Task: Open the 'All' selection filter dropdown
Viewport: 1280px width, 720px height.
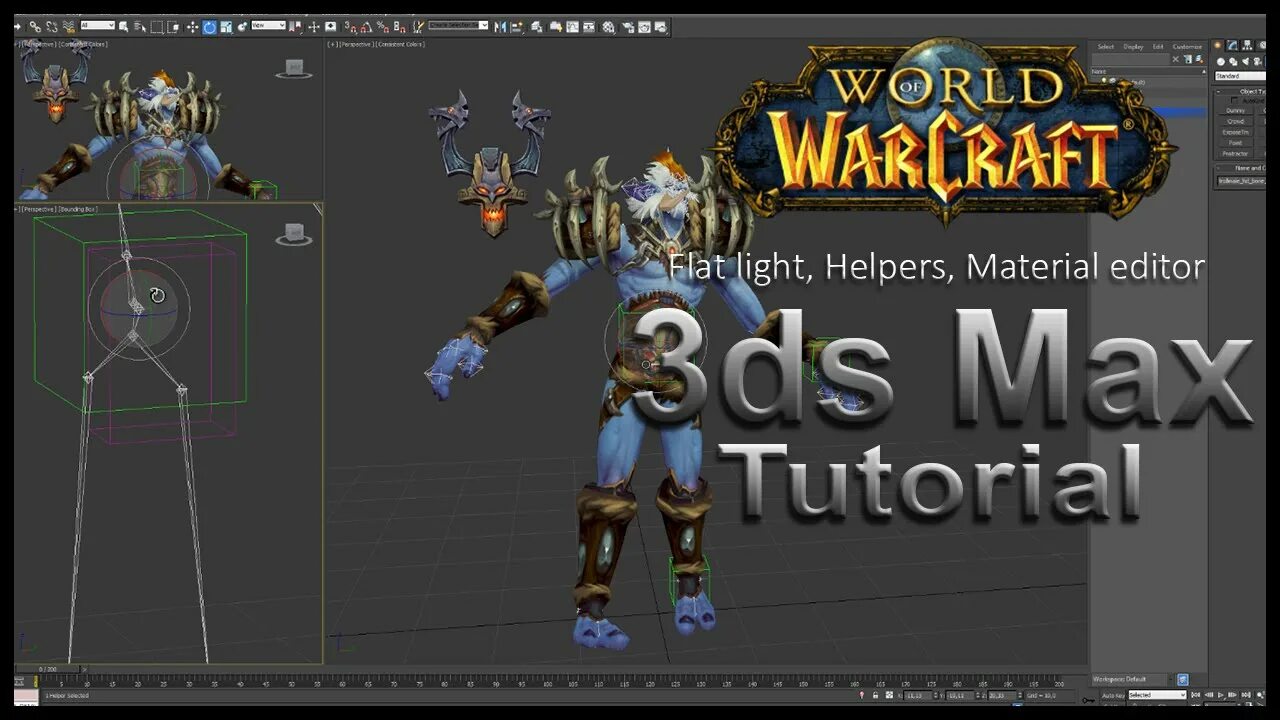Action: tap(98, 25)
